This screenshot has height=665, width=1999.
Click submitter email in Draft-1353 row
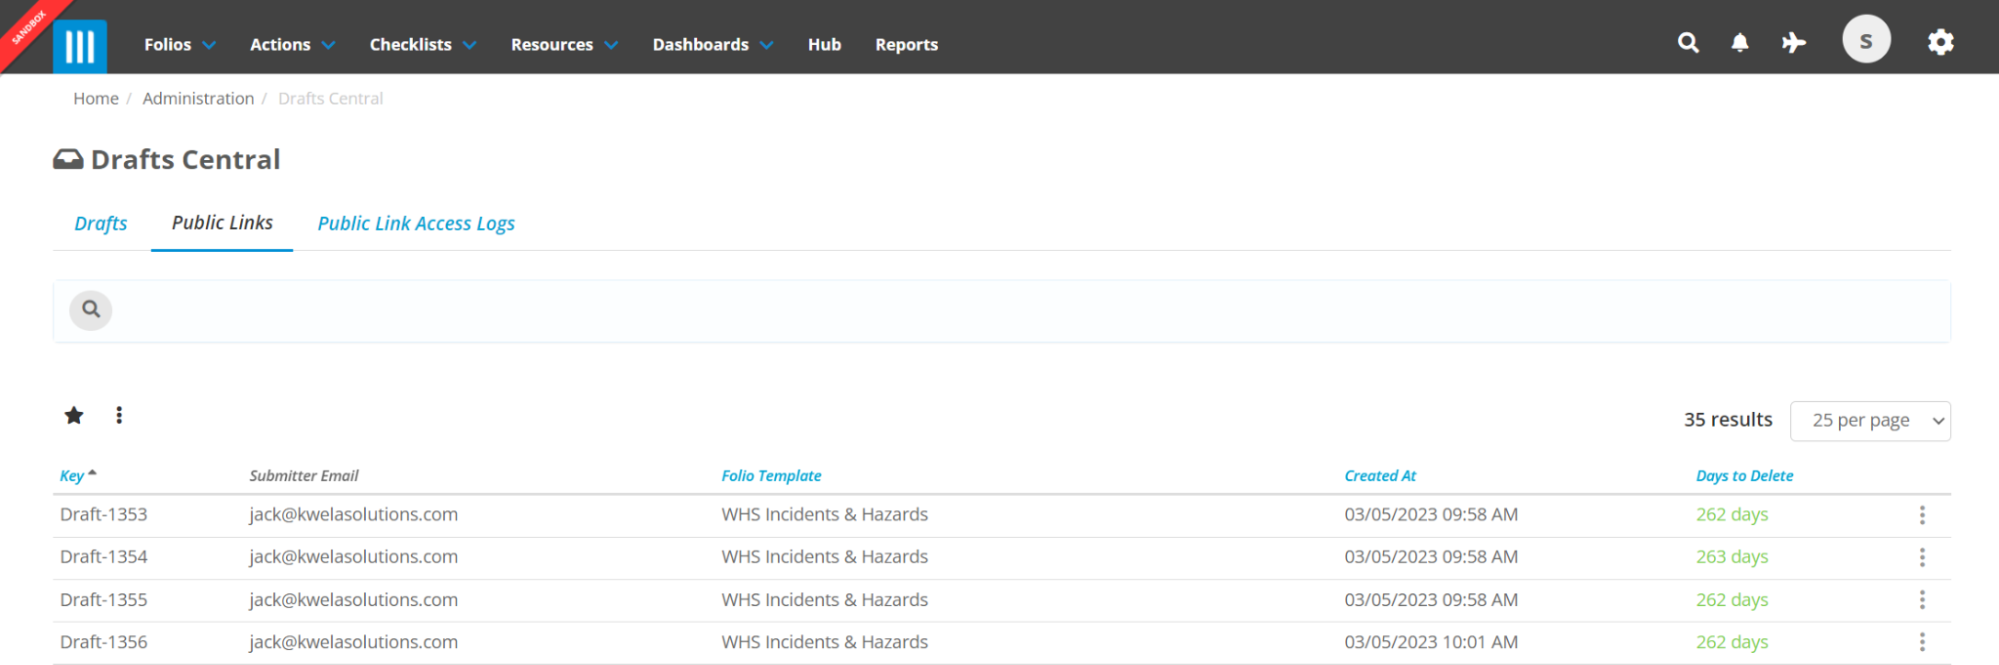pyautogui.click(x=353, y=515)
